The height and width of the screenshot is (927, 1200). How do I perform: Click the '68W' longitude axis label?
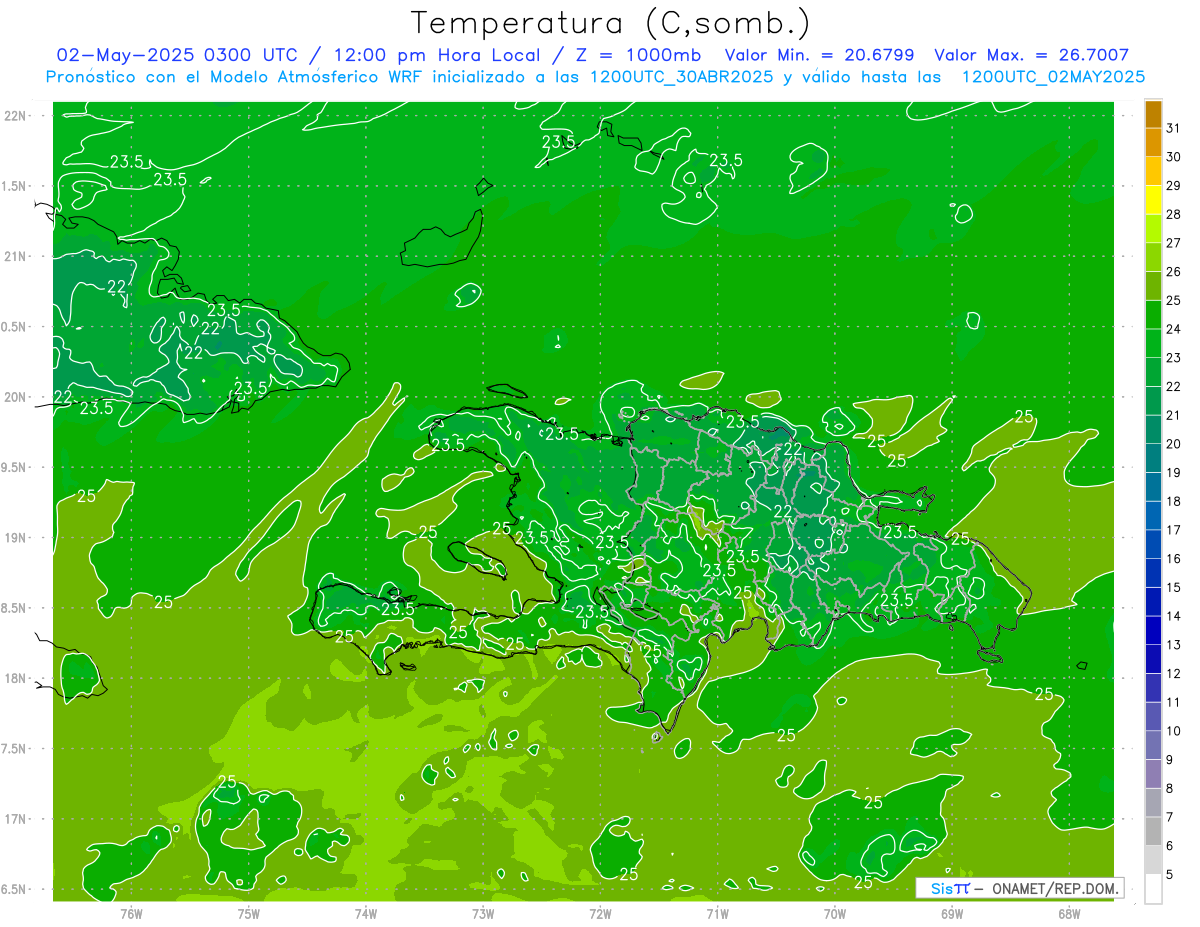click(x=1069, y=913)
